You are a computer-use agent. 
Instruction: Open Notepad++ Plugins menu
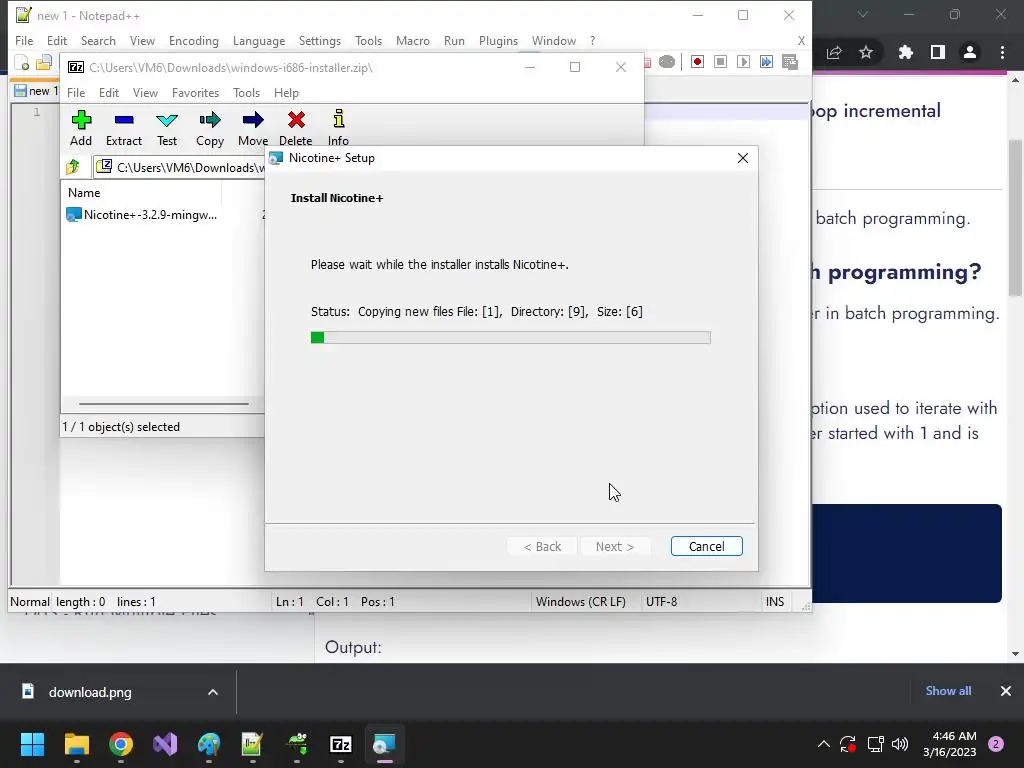pyautogui.click(x=498, y=40)
